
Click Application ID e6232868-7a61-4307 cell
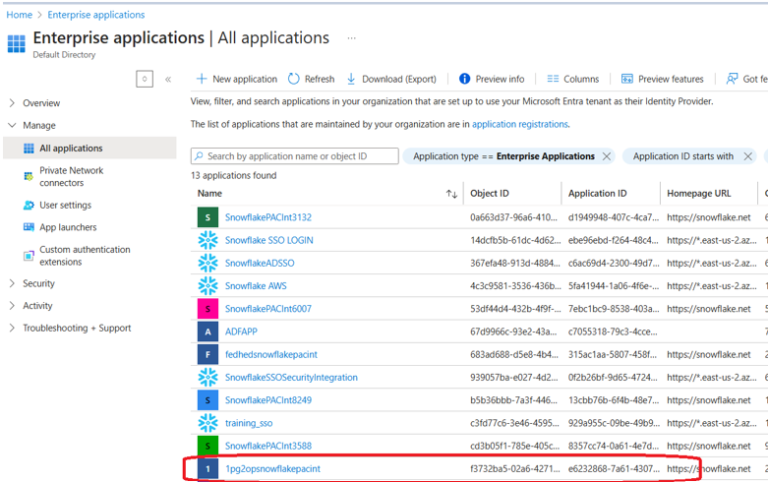614,469
